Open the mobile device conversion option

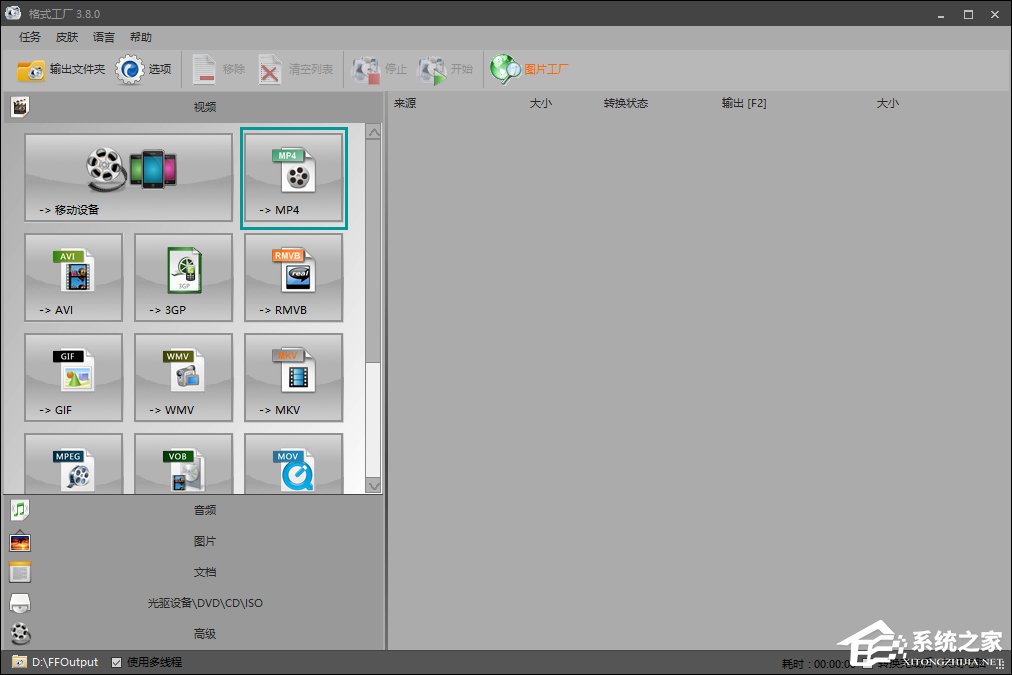[x=128, y=177]
